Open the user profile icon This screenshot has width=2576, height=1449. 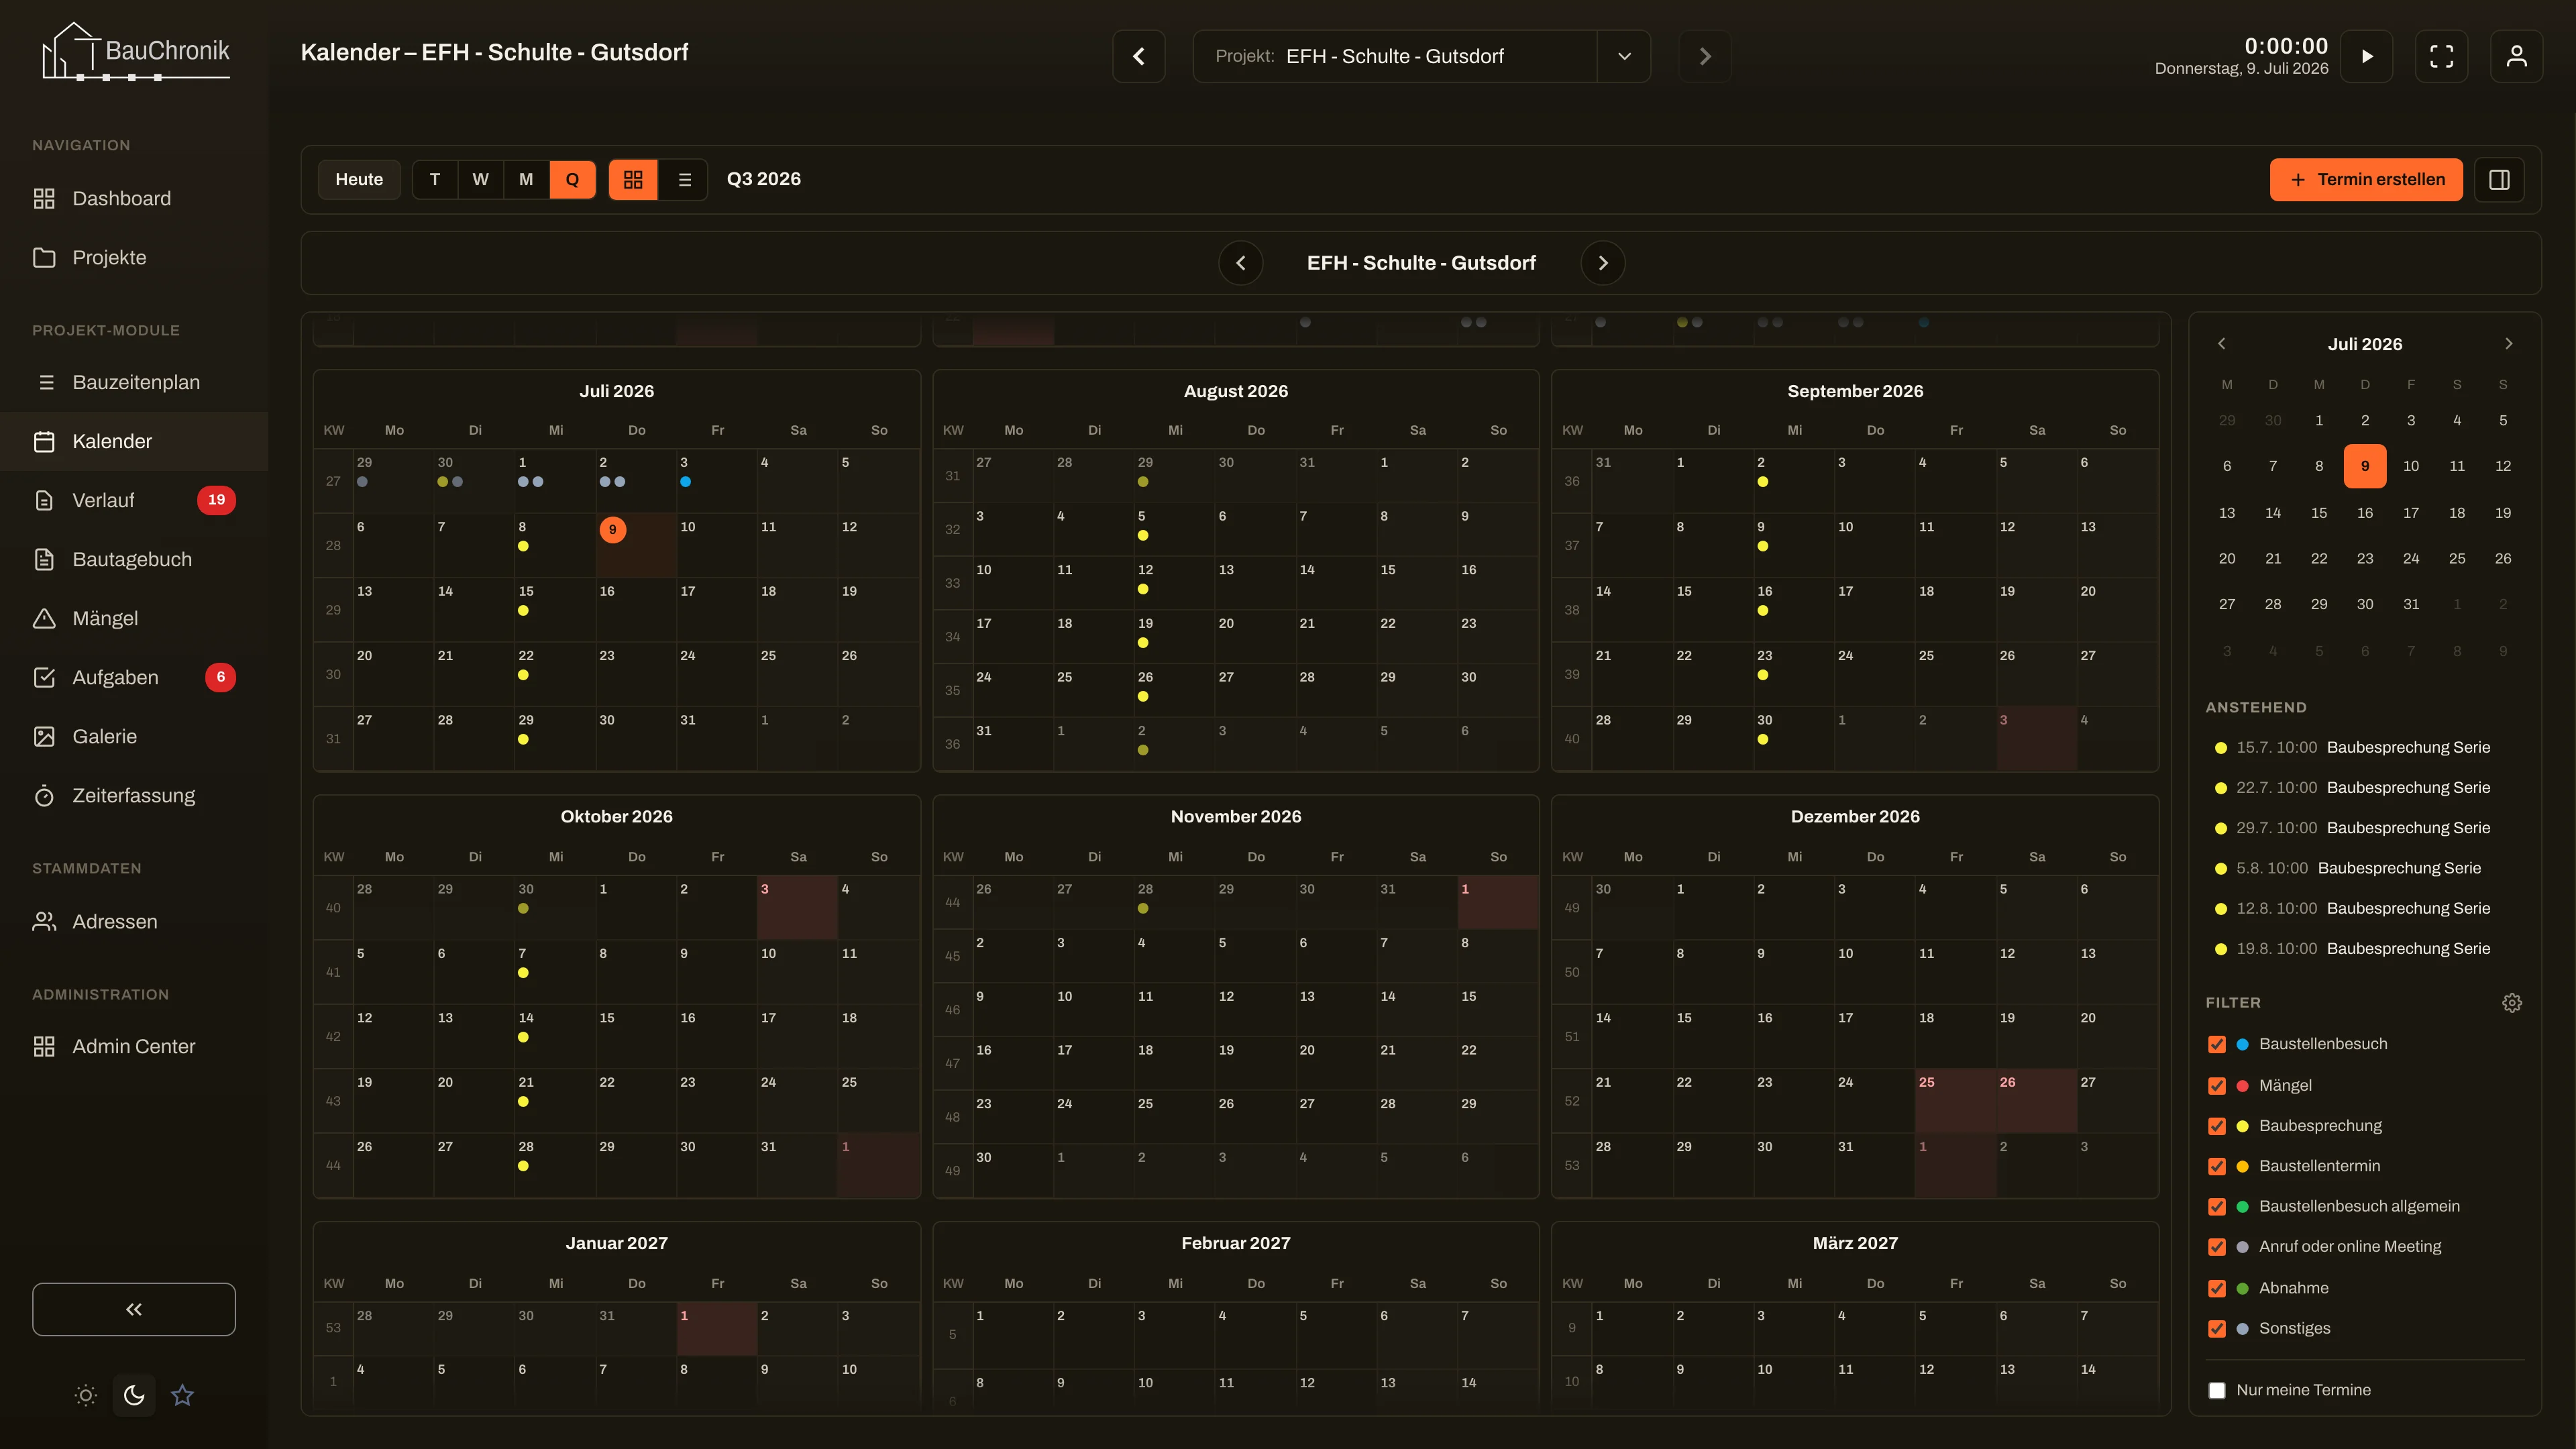point(2516,56)
